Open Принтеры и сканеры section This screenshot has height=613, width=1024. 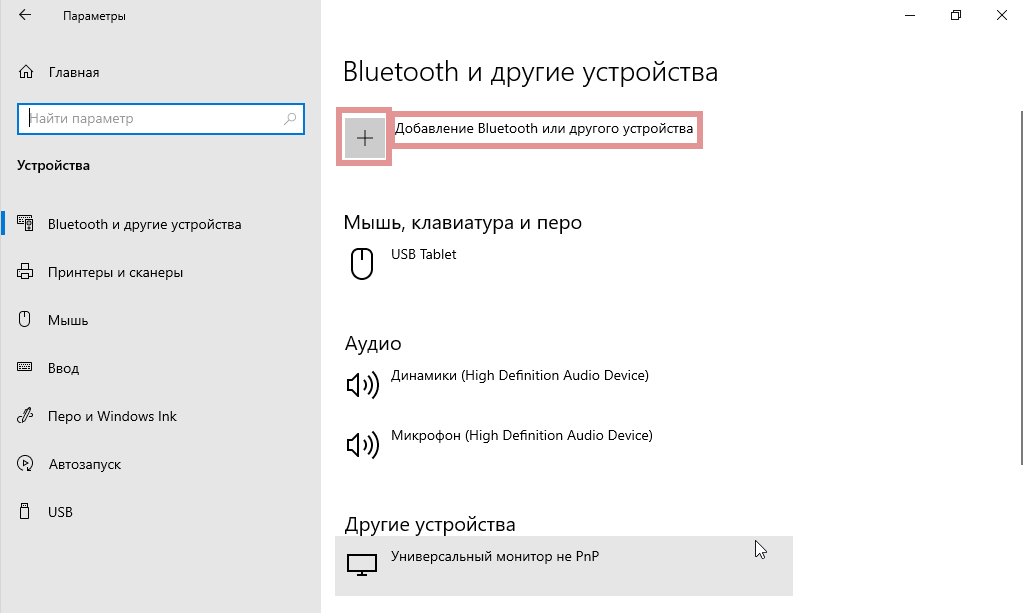[x=114, y=272]
